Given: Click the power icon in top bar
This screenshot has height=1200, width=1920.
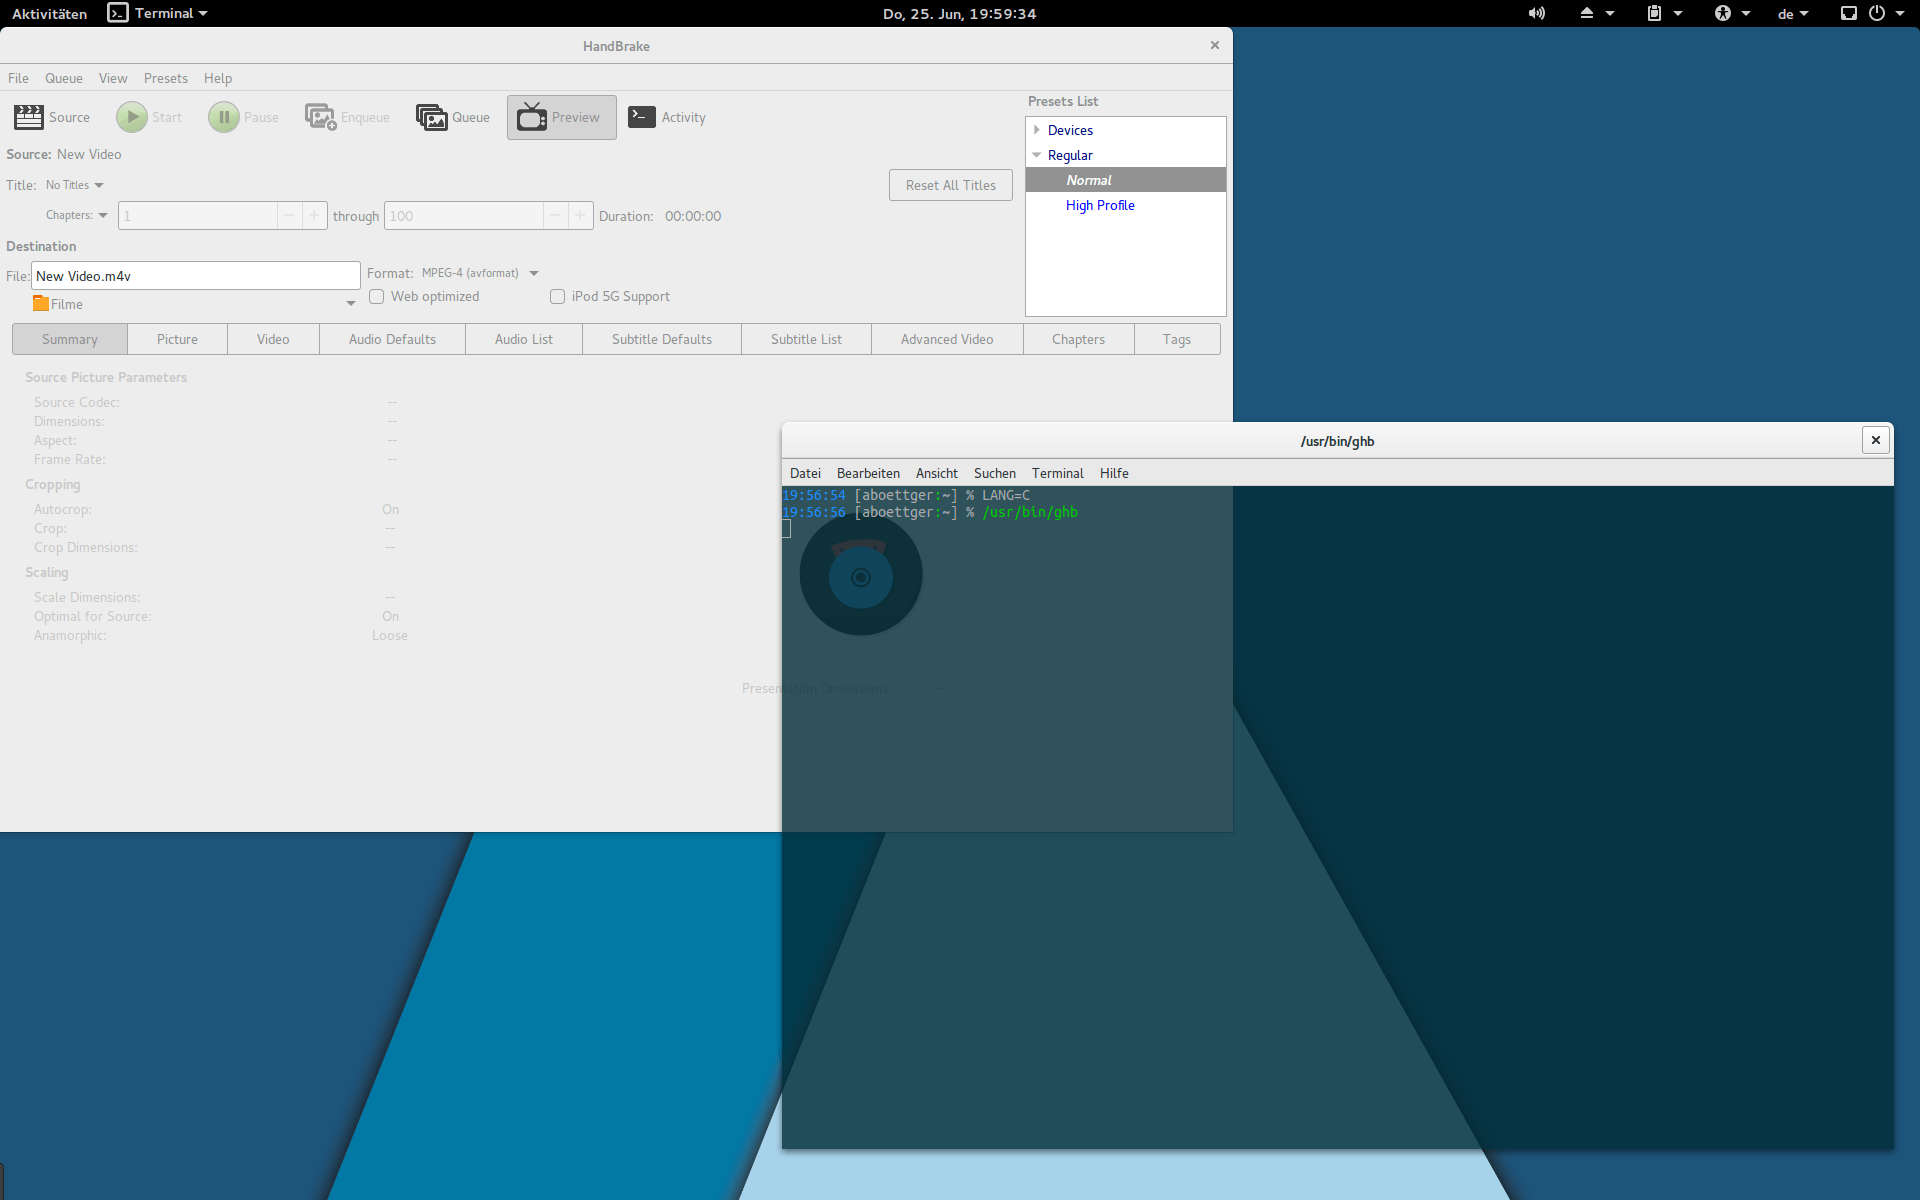Looking at the screenshot, I should [x=1877, y=13].
